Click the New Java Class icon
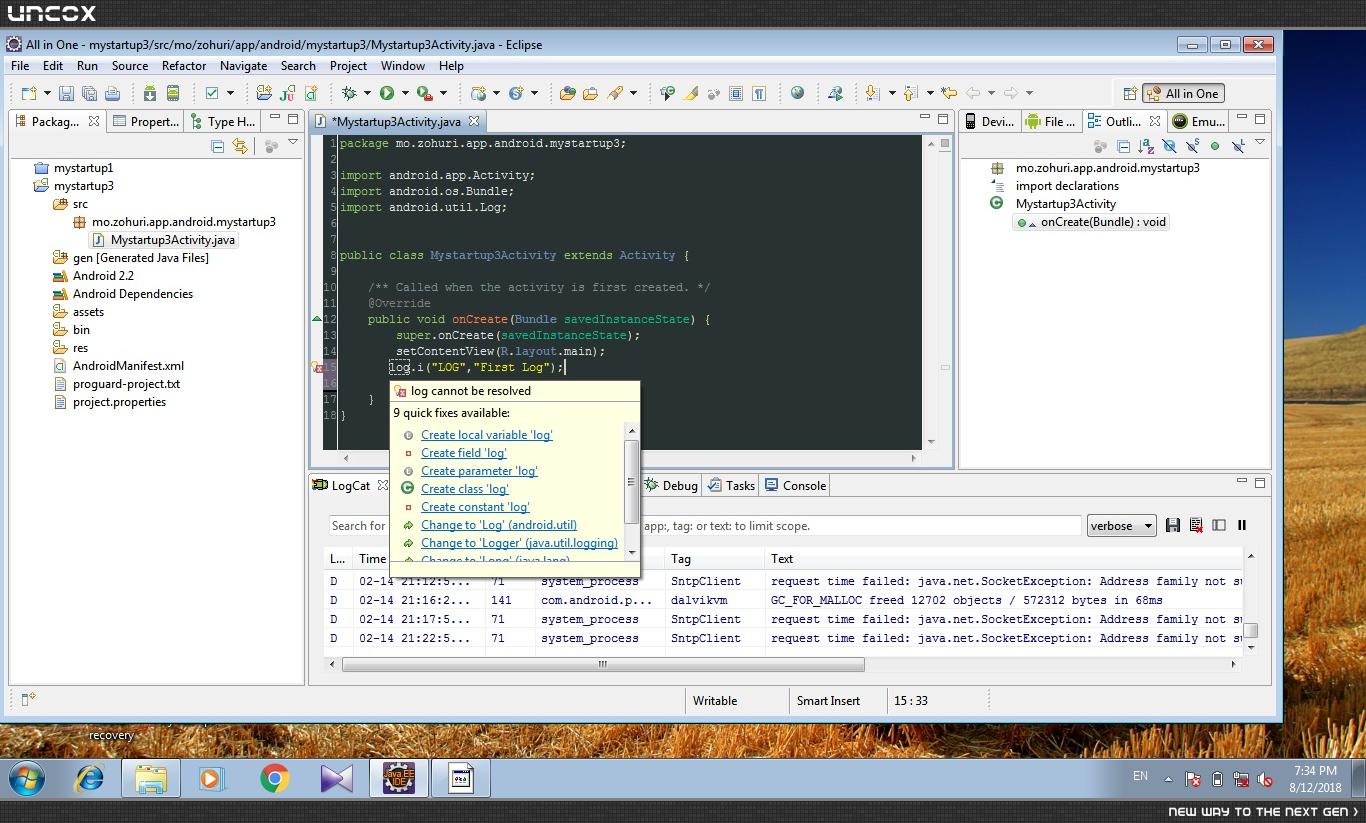1366x823 pixels. pyautogui.click(x=311, y=93)
